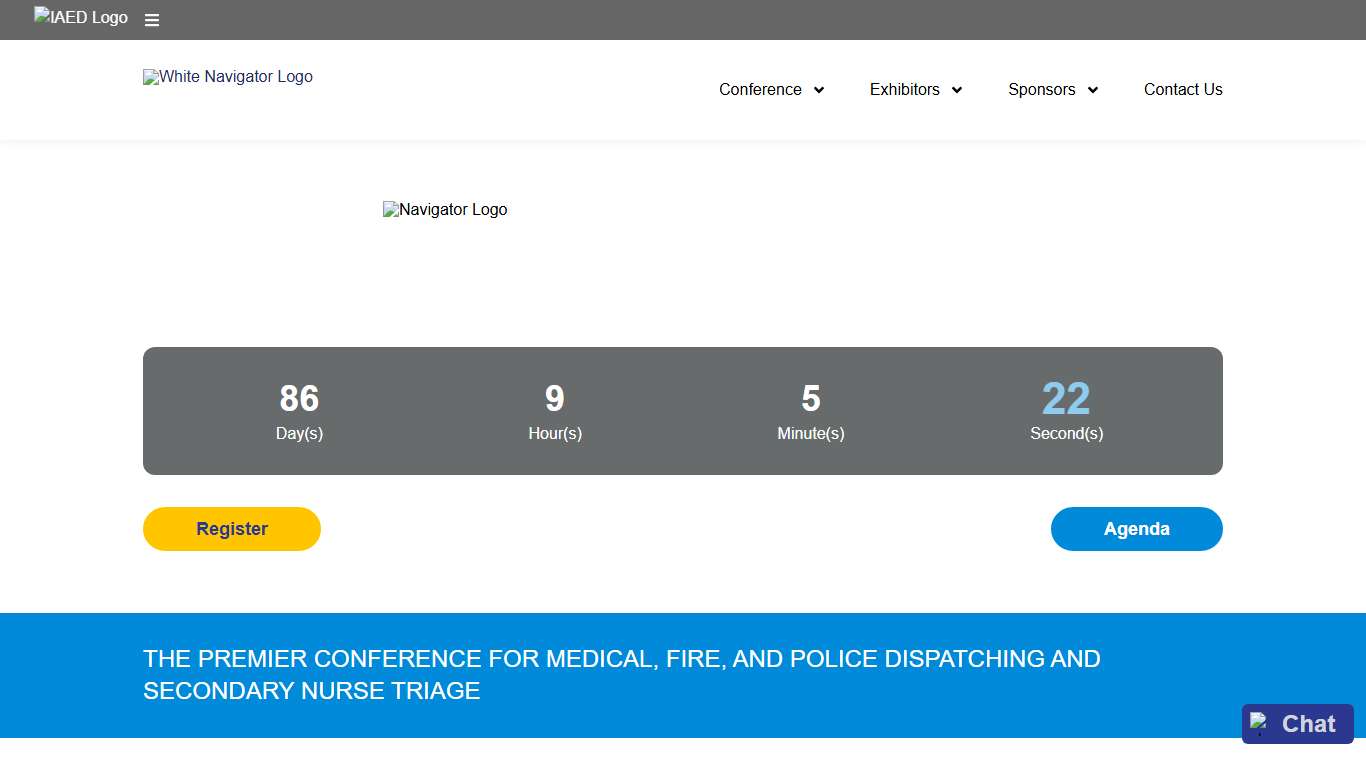The image size is (1366, 768).
Task: Expand the Conference dropdown chevron
Action: (x=819, y=90)
